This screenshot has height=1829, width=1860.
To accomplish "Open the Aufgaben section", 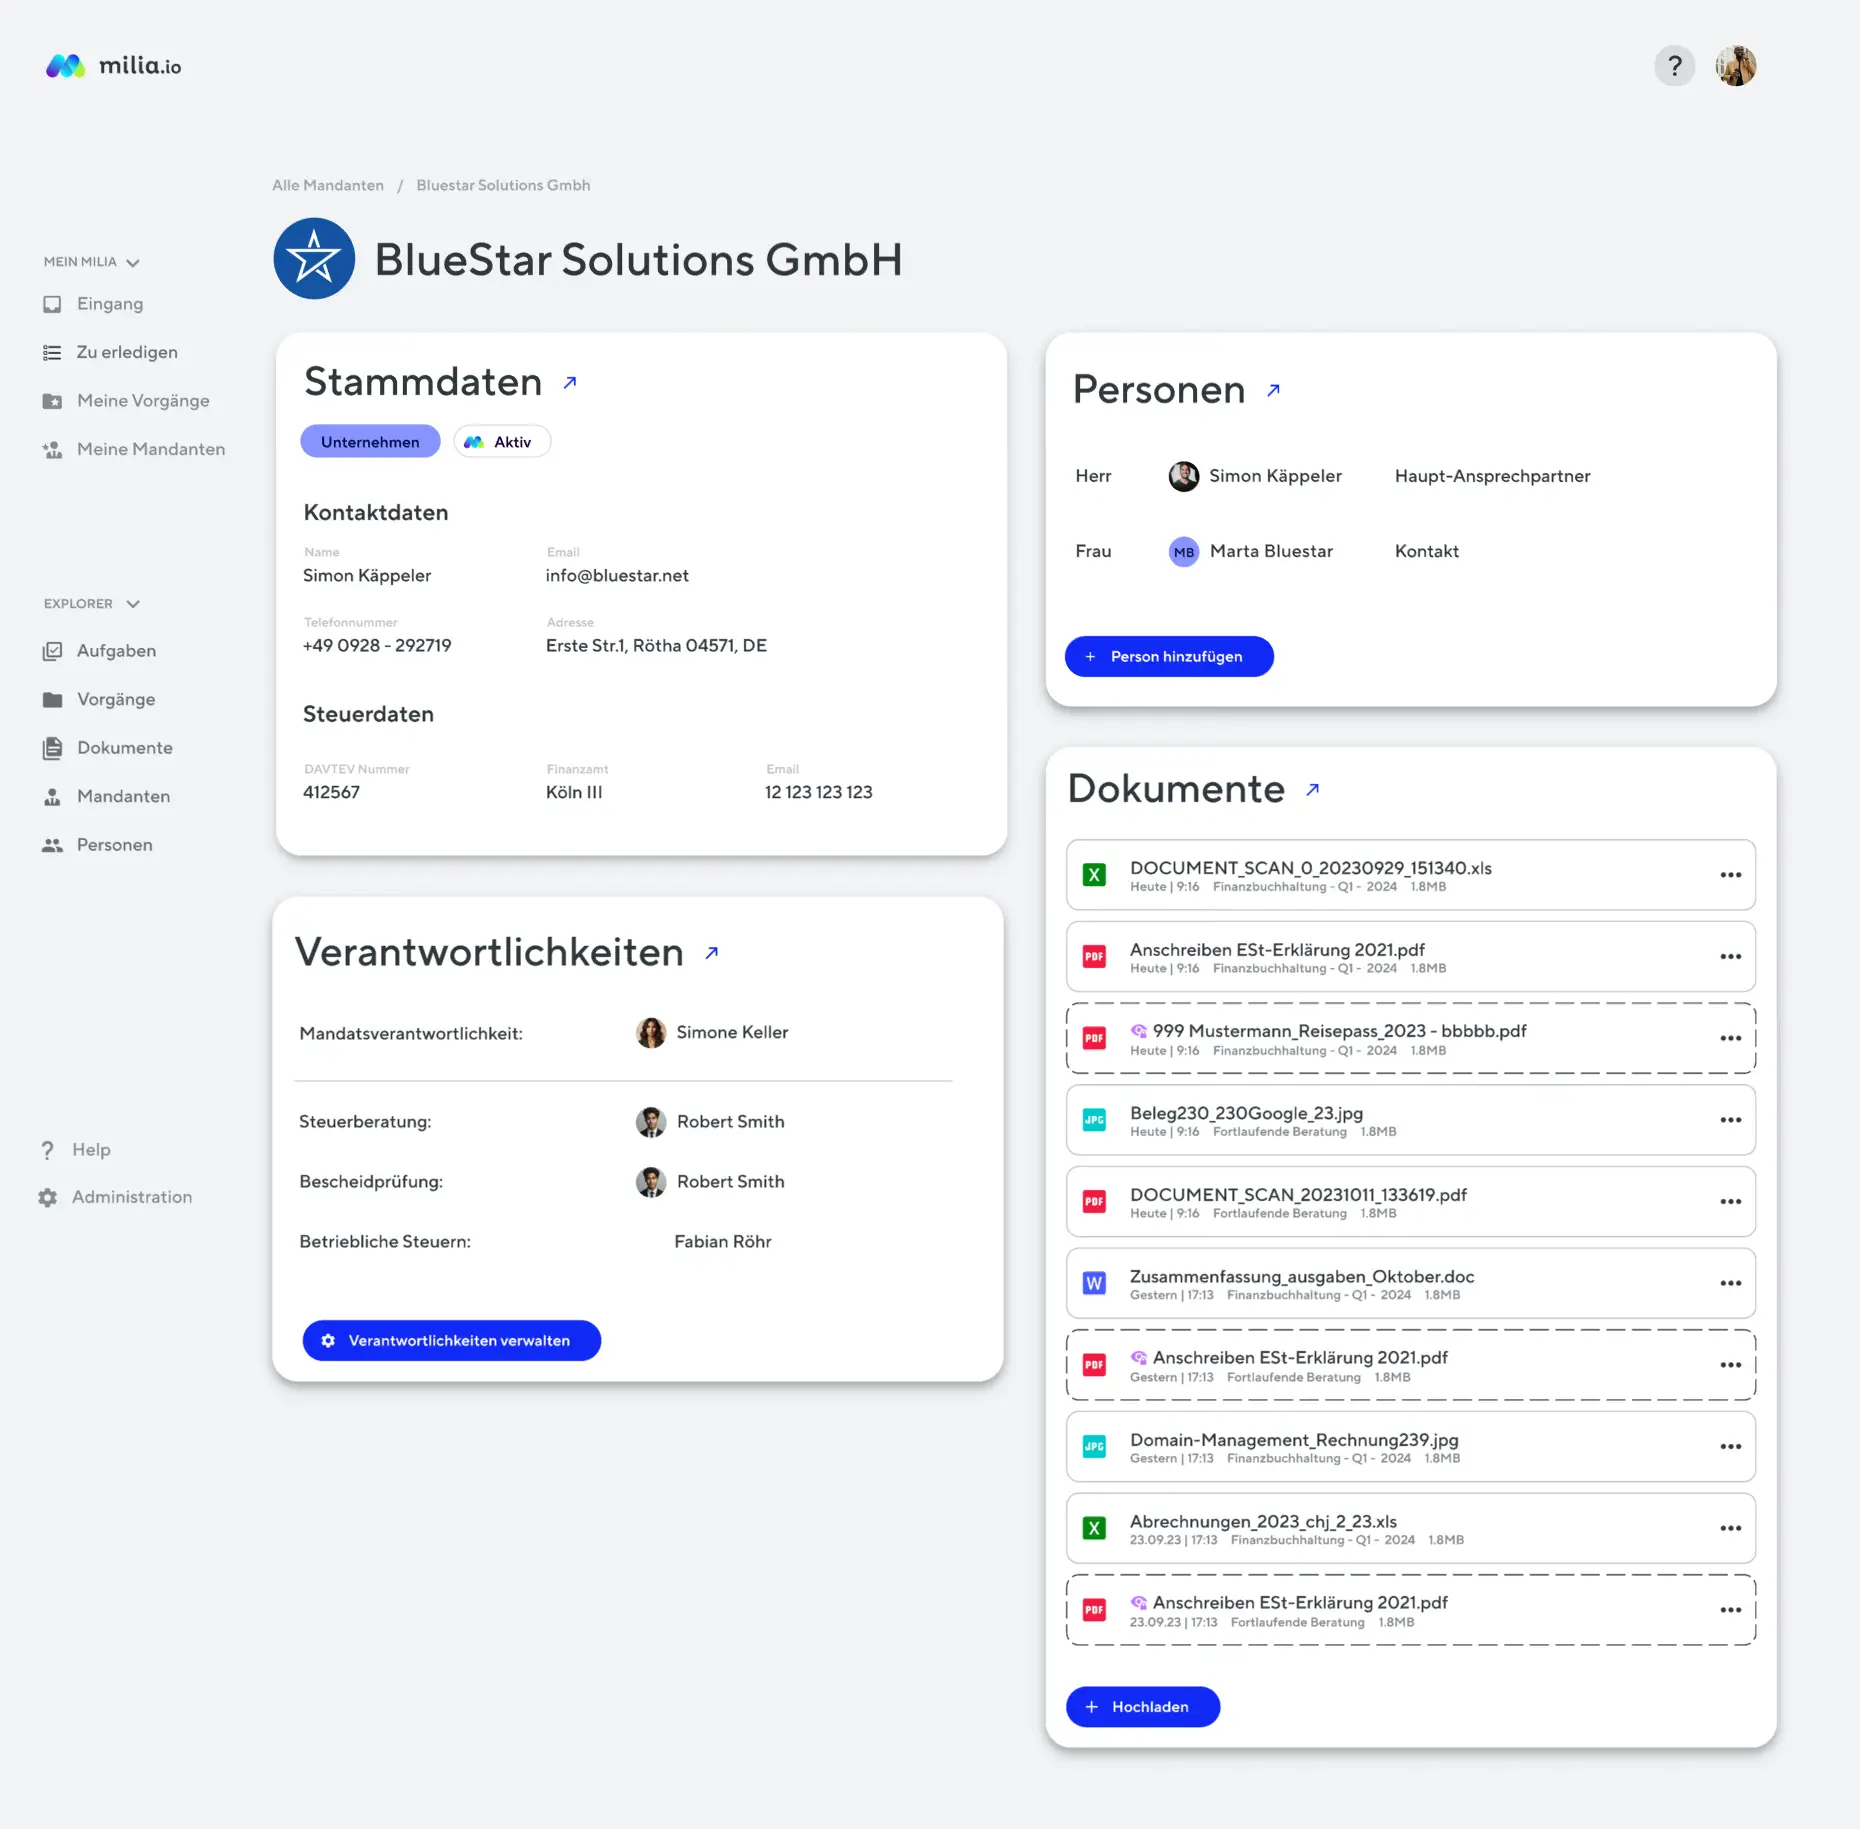I will (116, 650).
